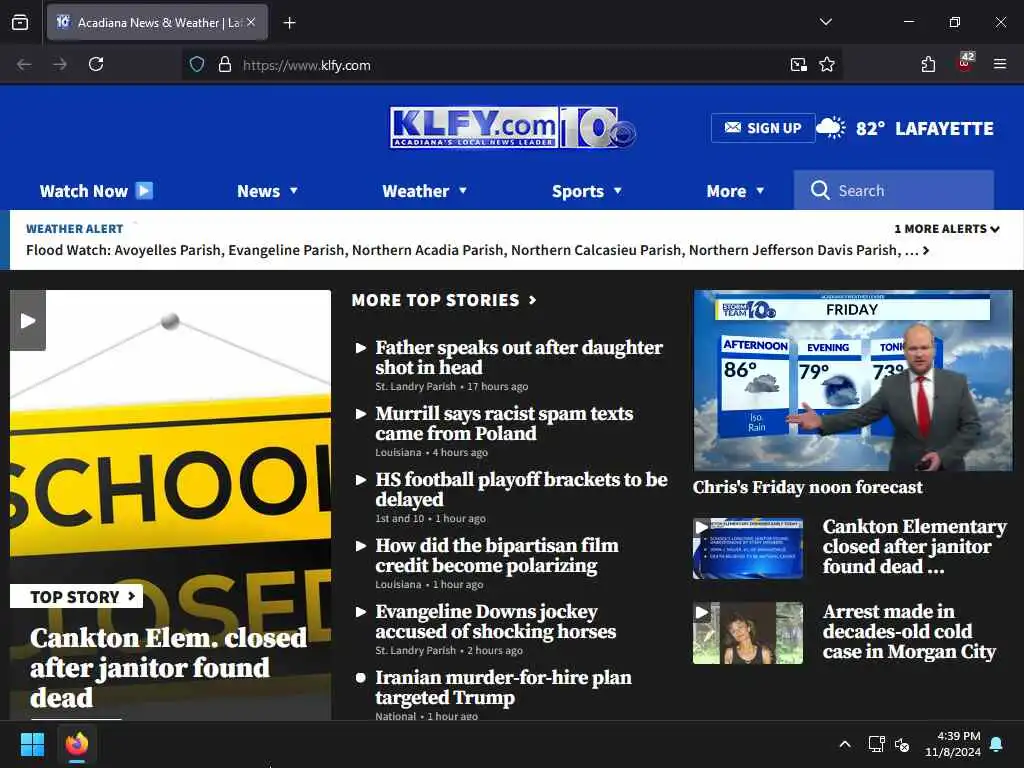Expand the Sports dropdown arrow
This screenshot has height=768, width=1024.
click(x=618, y=191)
